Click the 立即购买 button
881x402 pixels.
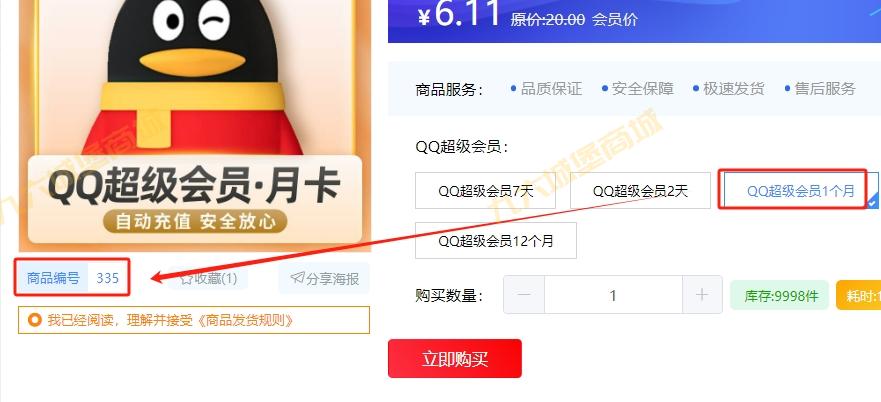point(455,359)
